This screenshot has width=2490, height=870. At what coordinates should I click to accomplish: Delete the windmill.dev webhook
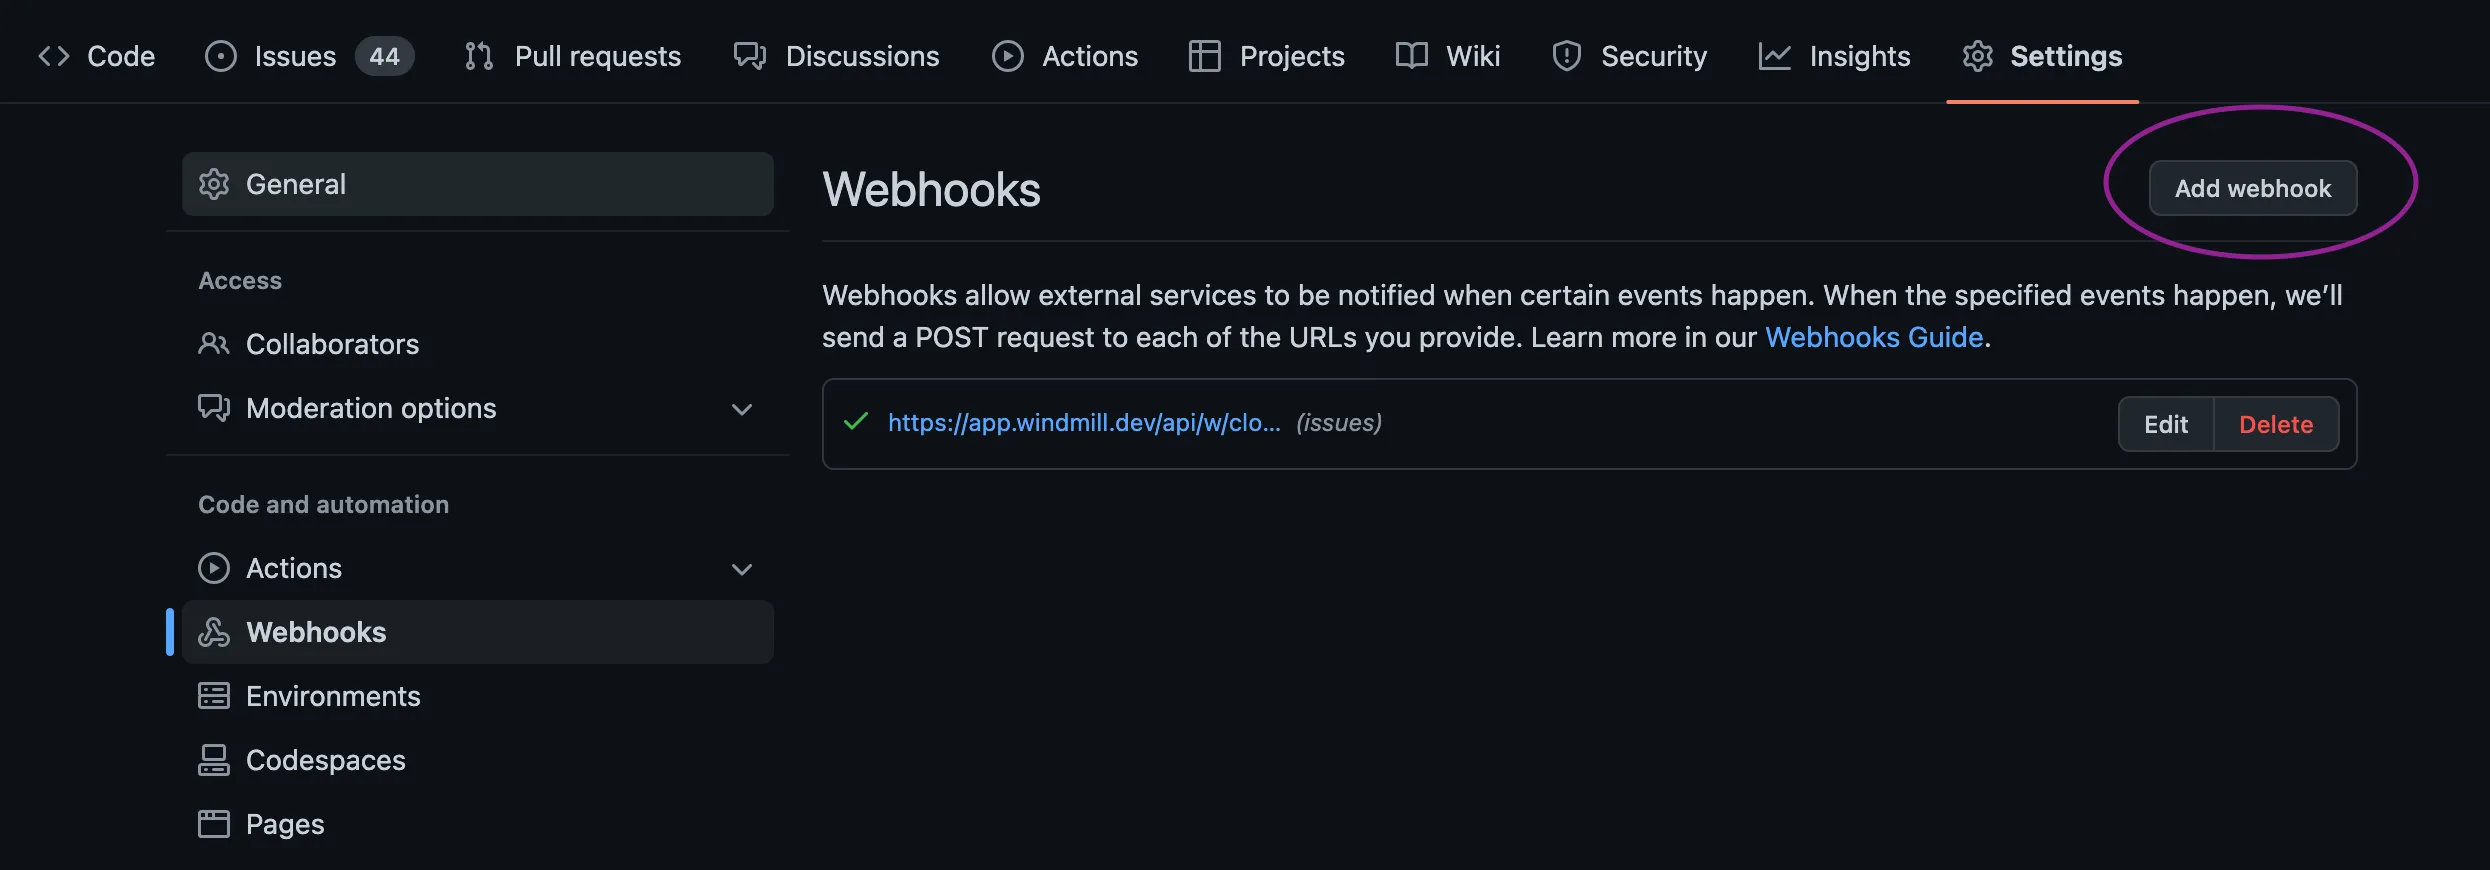coord(2275,424)
